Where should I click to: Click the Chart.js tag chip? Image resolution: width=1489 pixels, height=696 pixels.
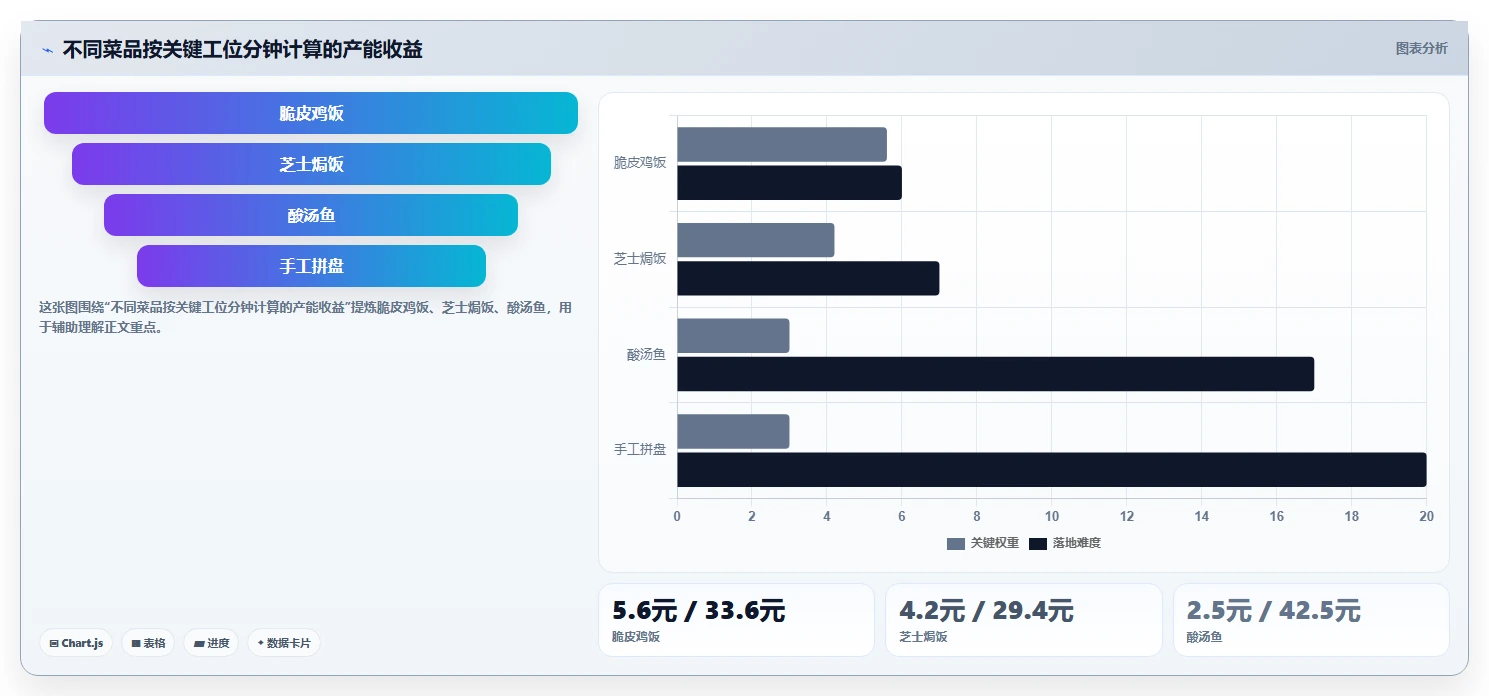tap(76, 643)
